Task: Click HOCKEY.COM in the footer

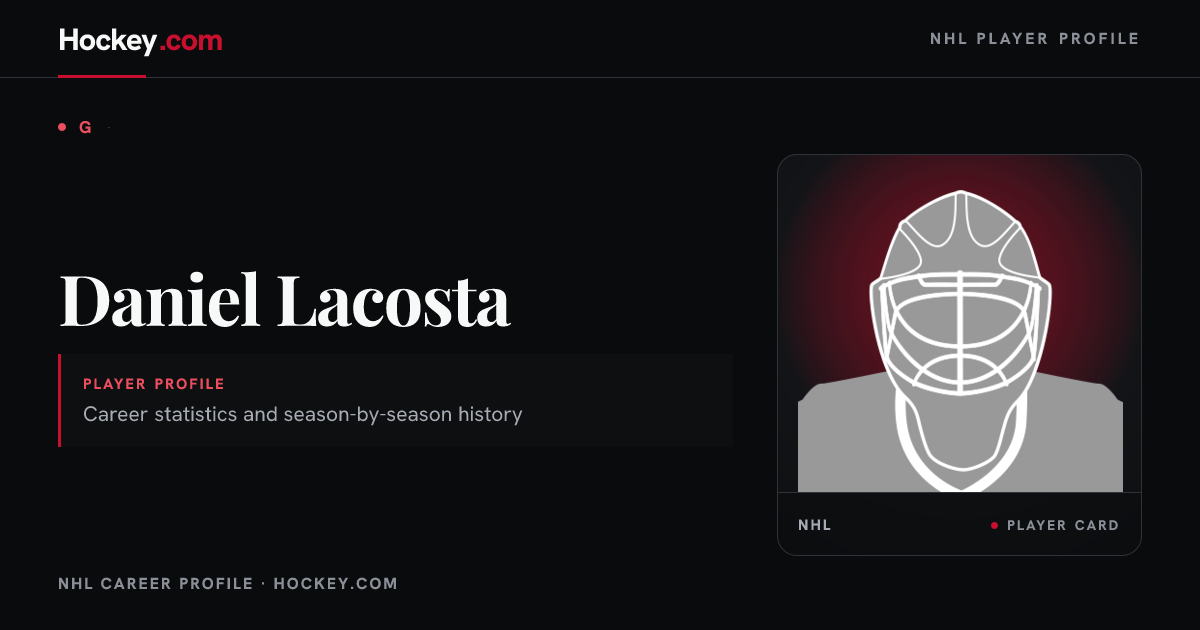Action: [x=335, y=583]
